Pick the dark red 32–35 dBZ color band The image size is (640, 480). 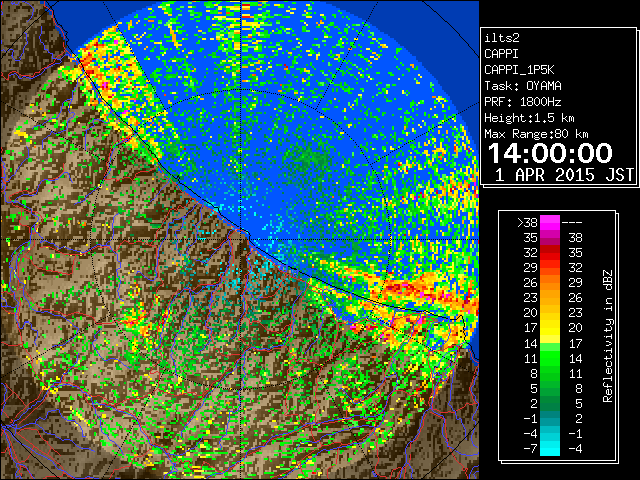[x=550, y=253]
